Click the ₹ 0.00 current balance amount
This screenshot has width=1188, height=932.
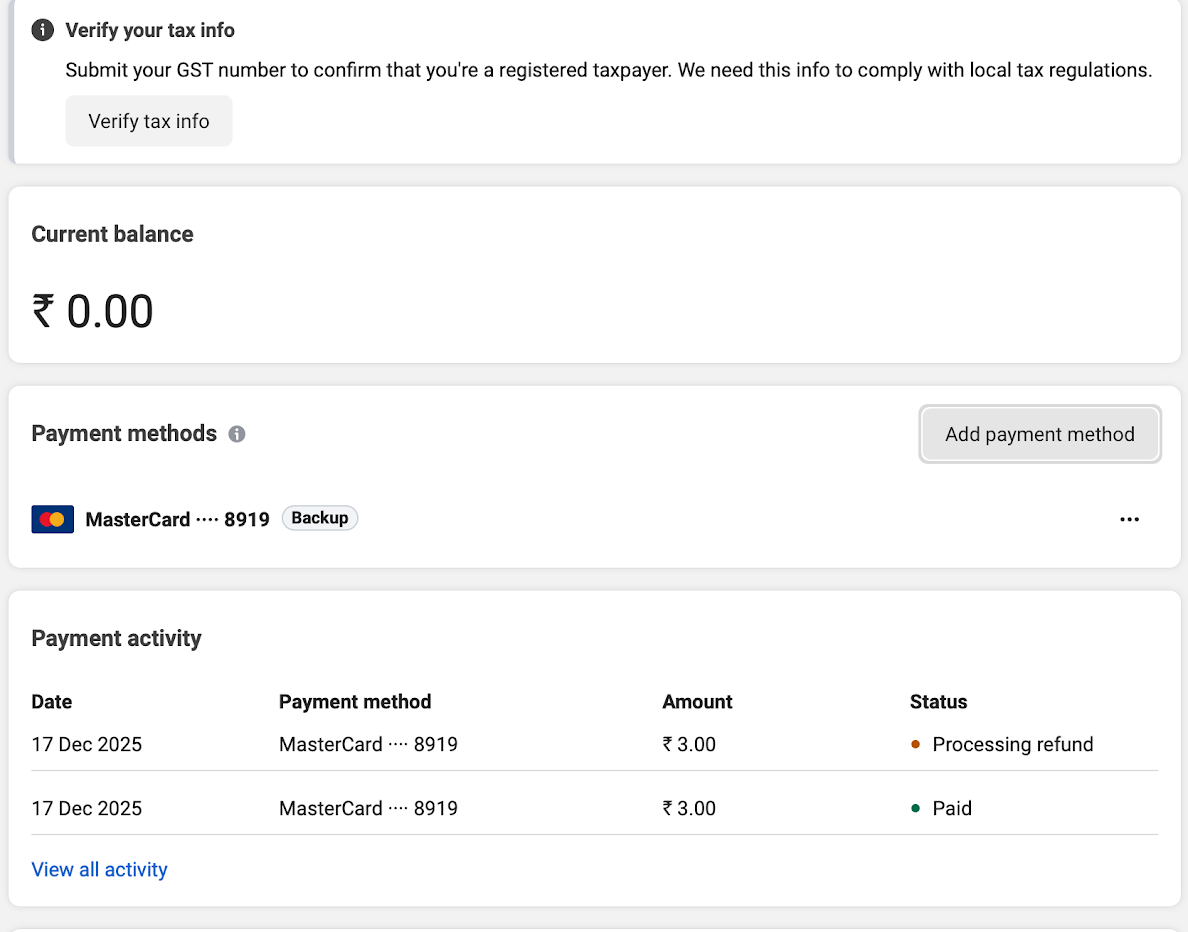click(x=93, y=311)
